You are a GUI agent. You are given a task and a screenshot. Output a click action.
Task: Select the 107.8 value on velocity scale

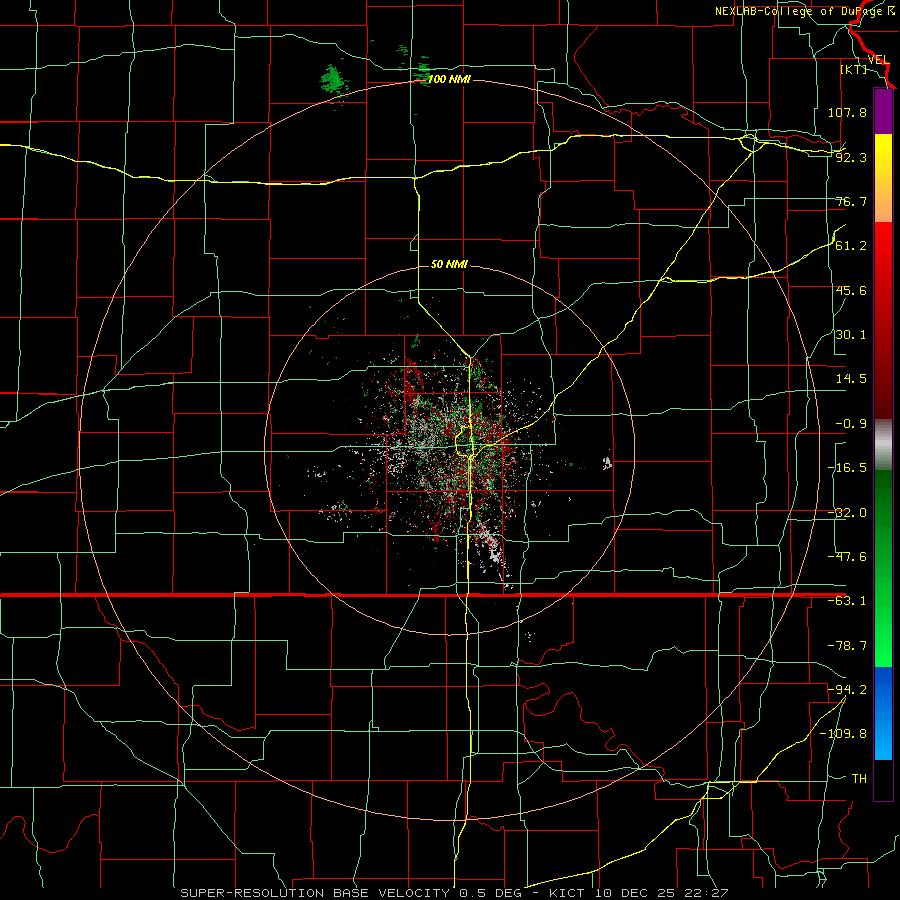coord(847,112)
